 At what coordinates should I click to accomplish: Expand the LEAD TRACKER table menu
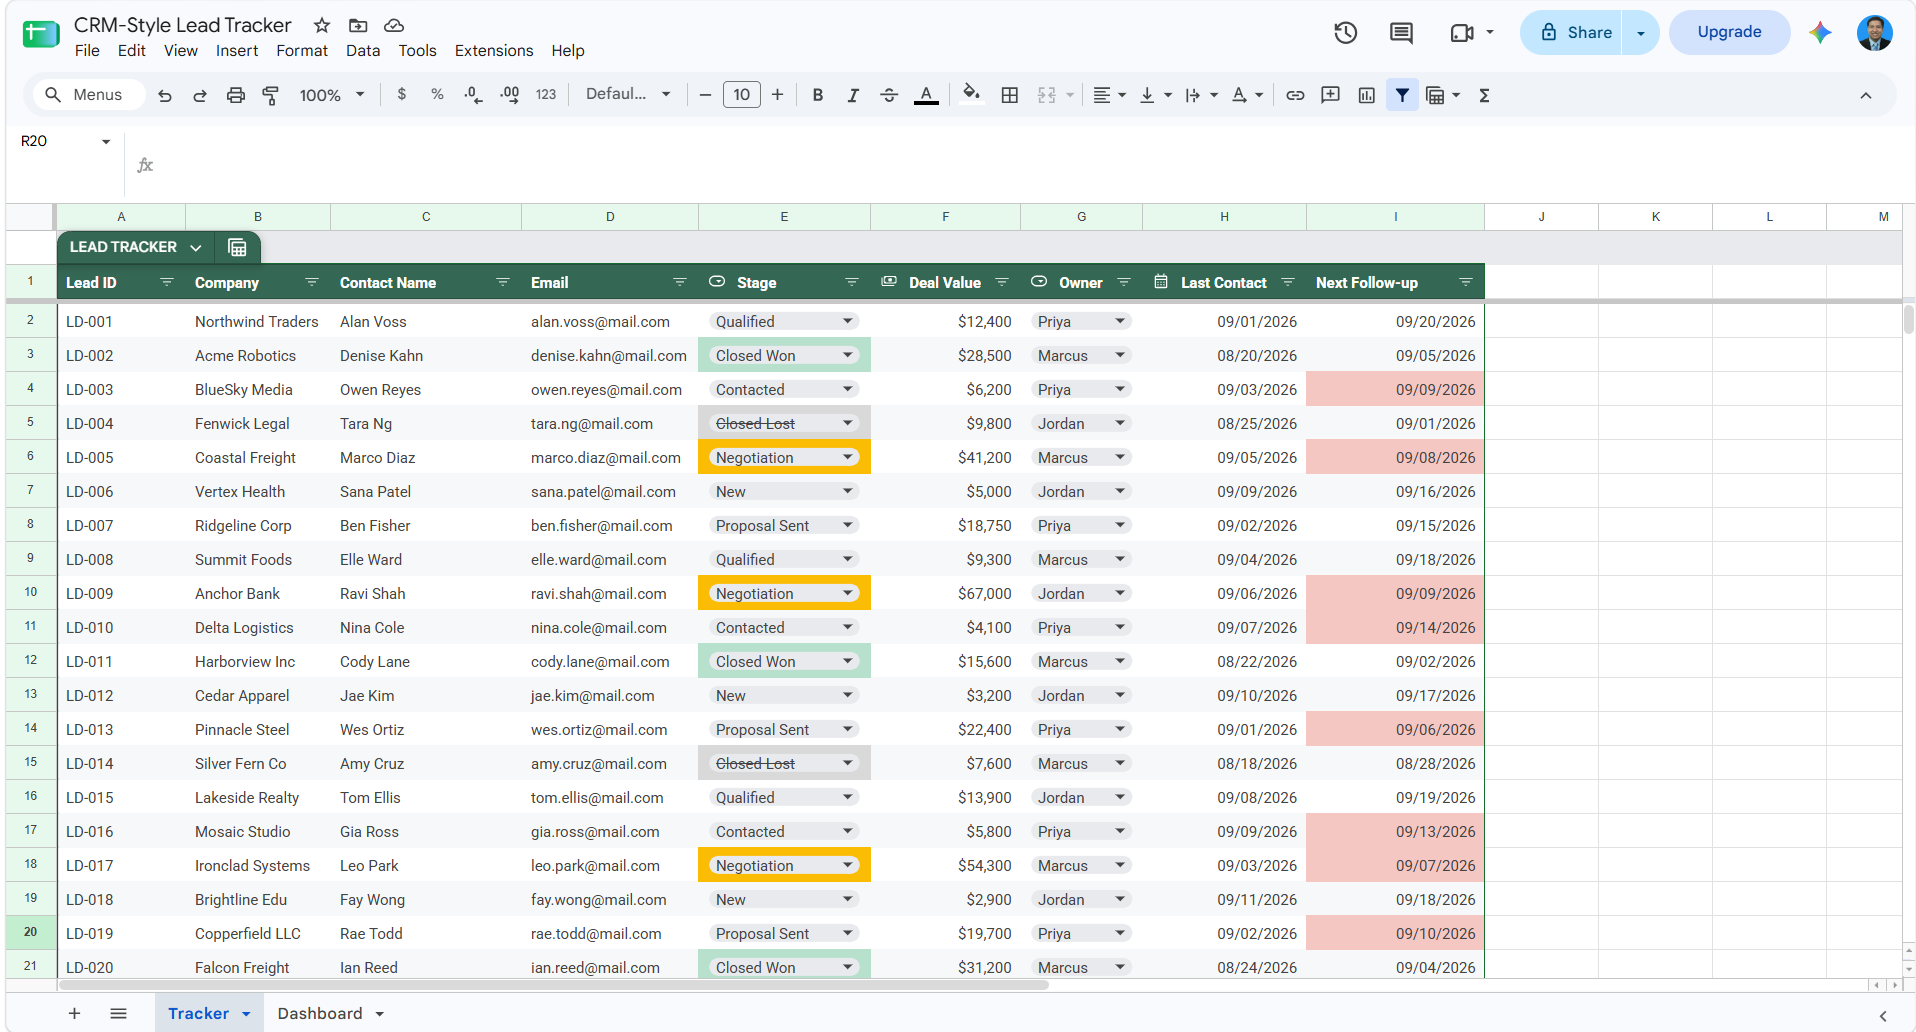[x=196, y=247]
